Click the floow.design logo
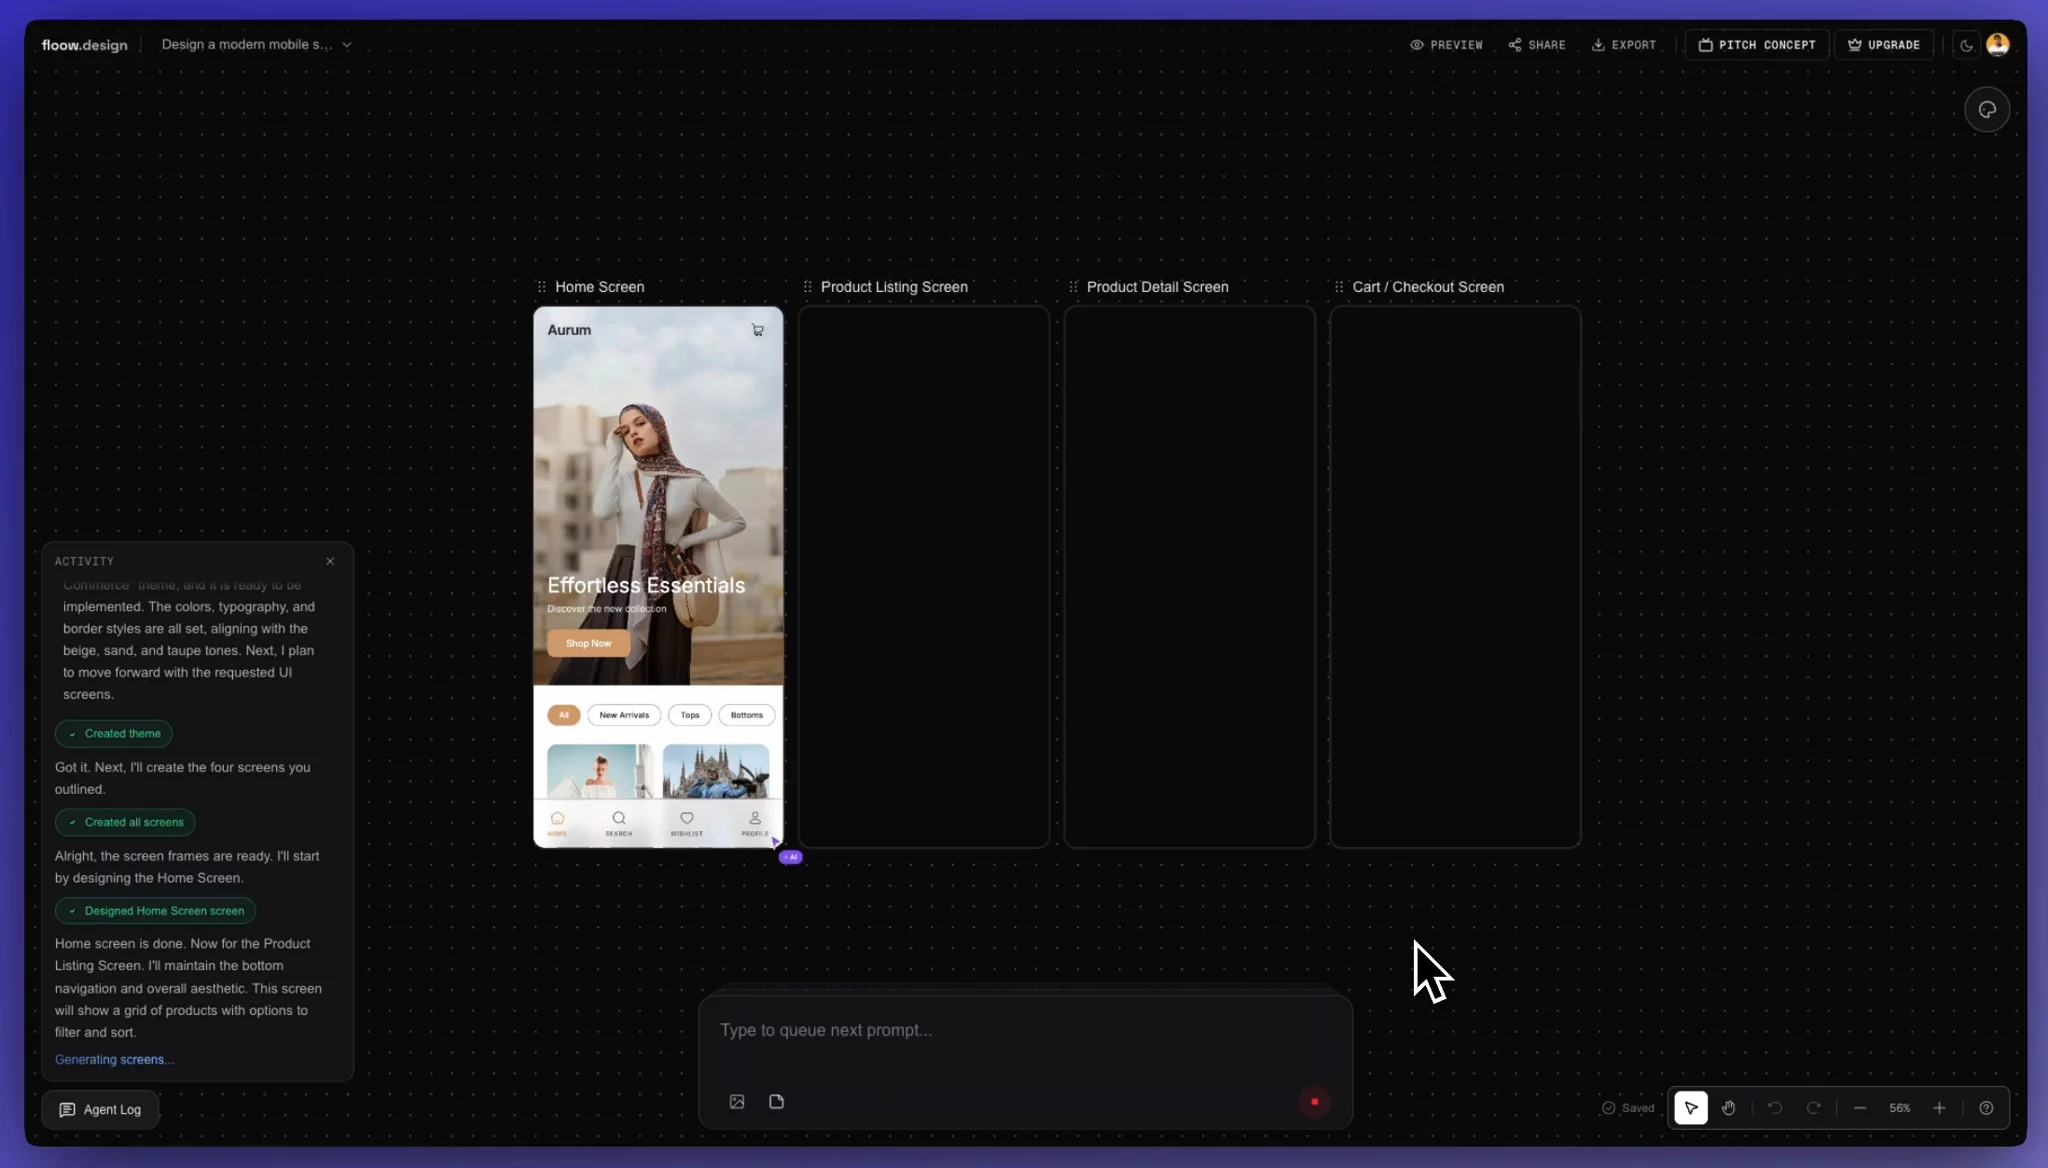 (84, 45)
